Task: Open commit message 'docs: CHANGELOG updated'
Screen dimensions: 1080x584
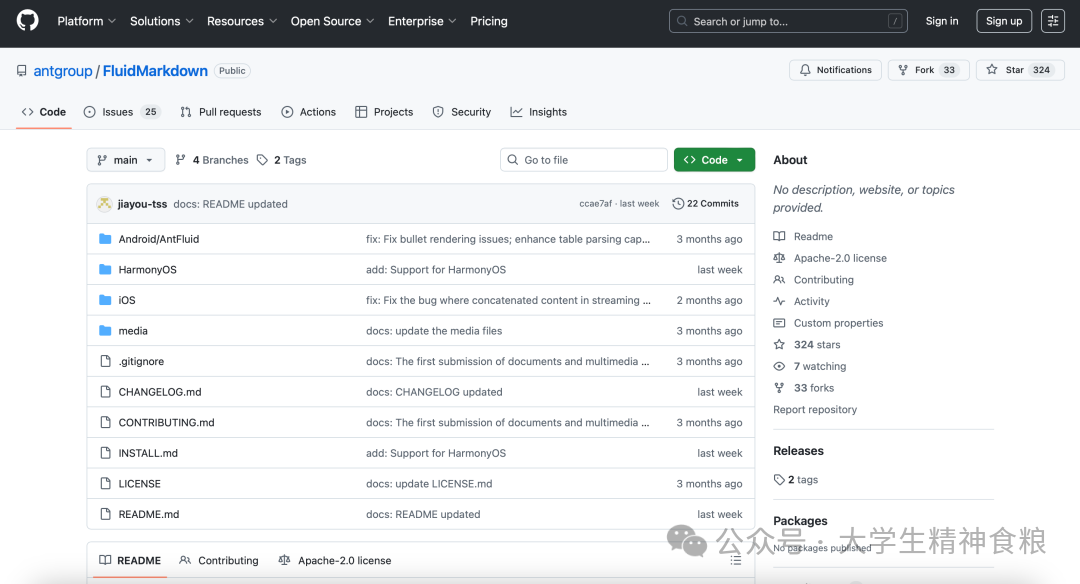Action: 434,392
